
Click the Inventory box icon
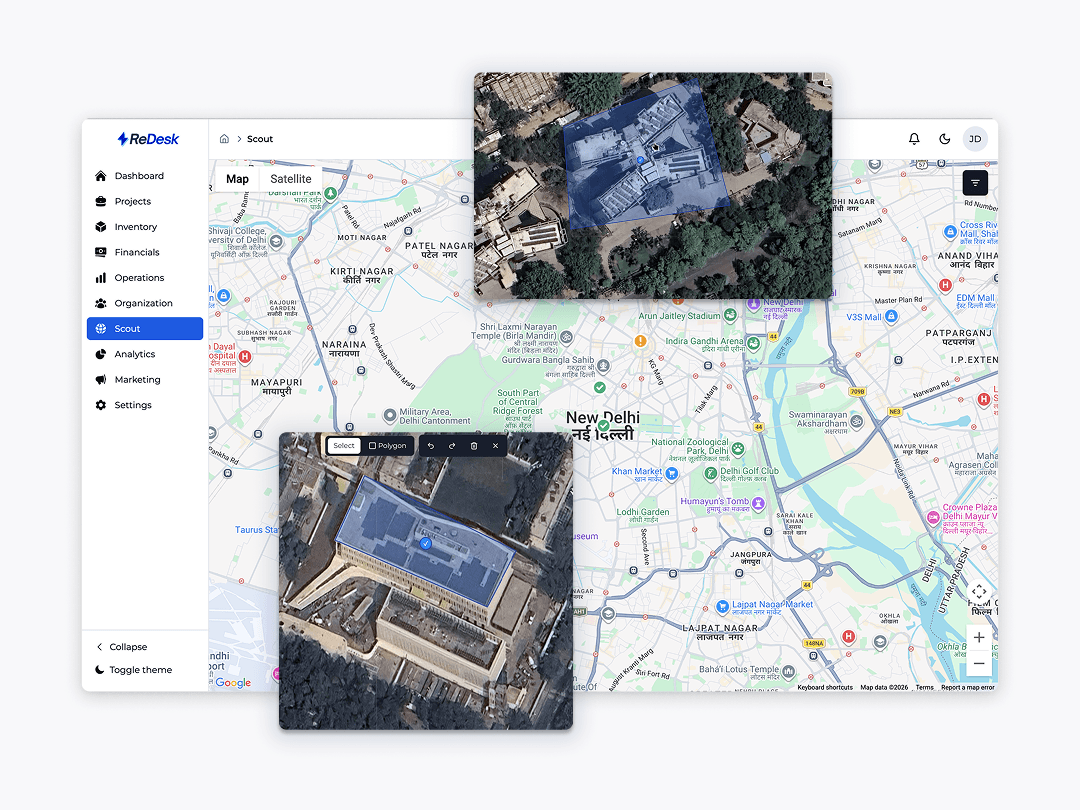point(101,227)
